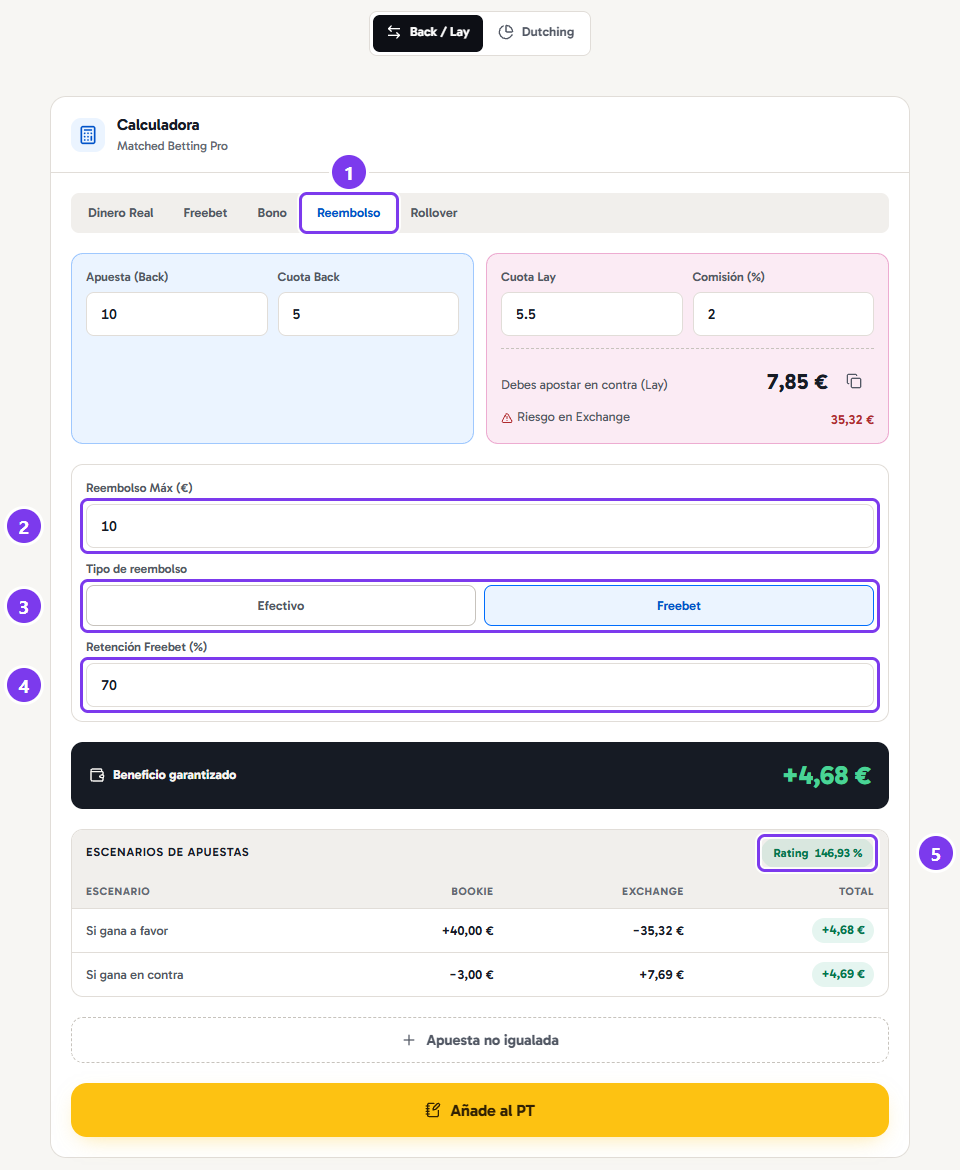Screen dimensions: 960x1170
Task: Click the 35,32 € exchange risk value
Action: (x=852, y=419)
